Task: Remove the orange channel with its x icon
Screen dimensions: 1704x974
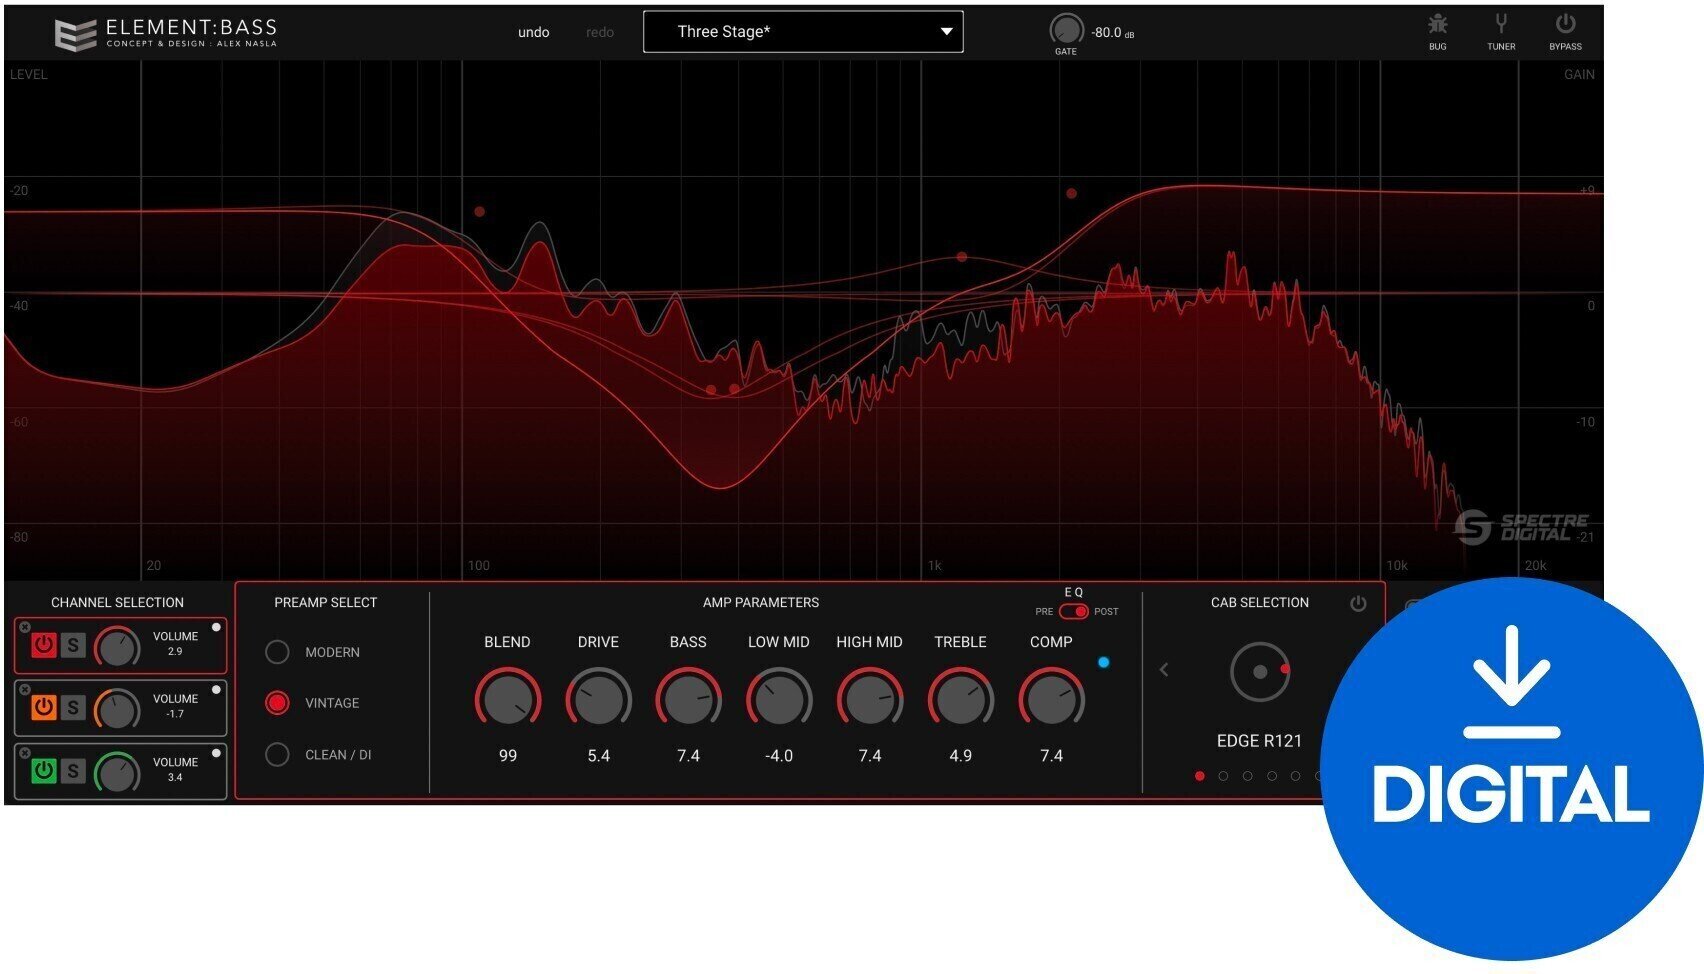Action: click(x=24, y=690)
